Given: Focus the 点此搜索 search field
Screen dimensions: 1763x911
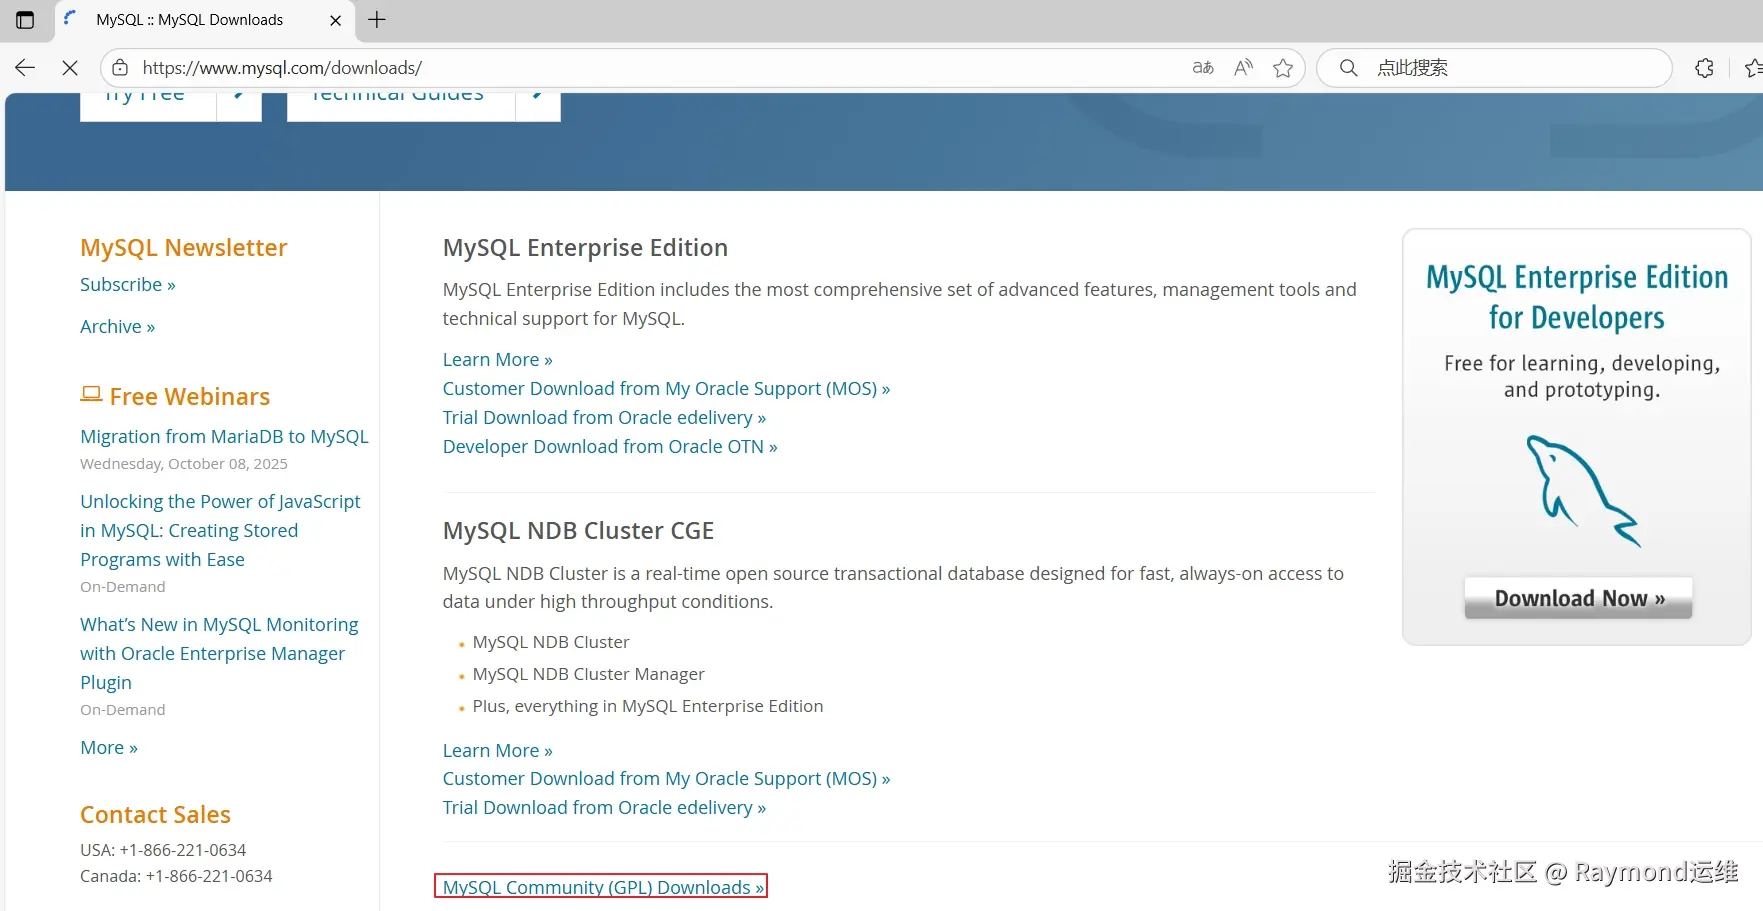Looking at the screenshot, I should point(1494,68).
